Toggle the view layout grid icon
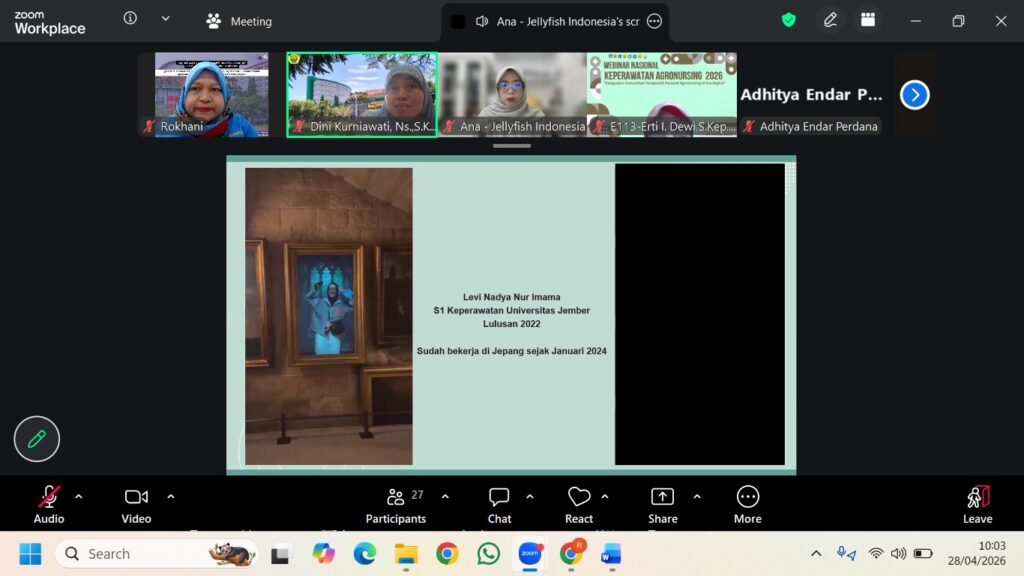 pyautogui.click(x=868, y=20)
